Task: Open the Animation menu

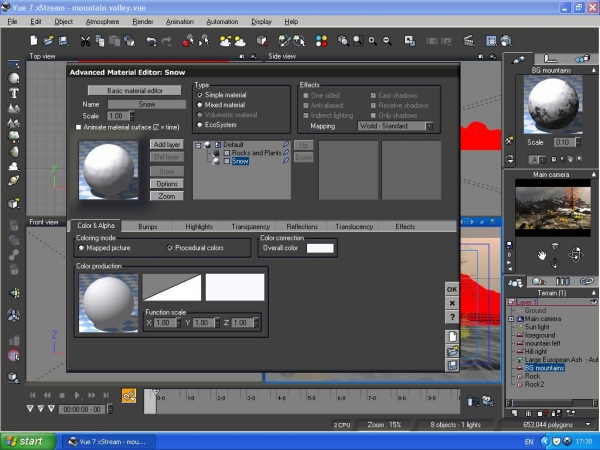Action: [179, 21]
